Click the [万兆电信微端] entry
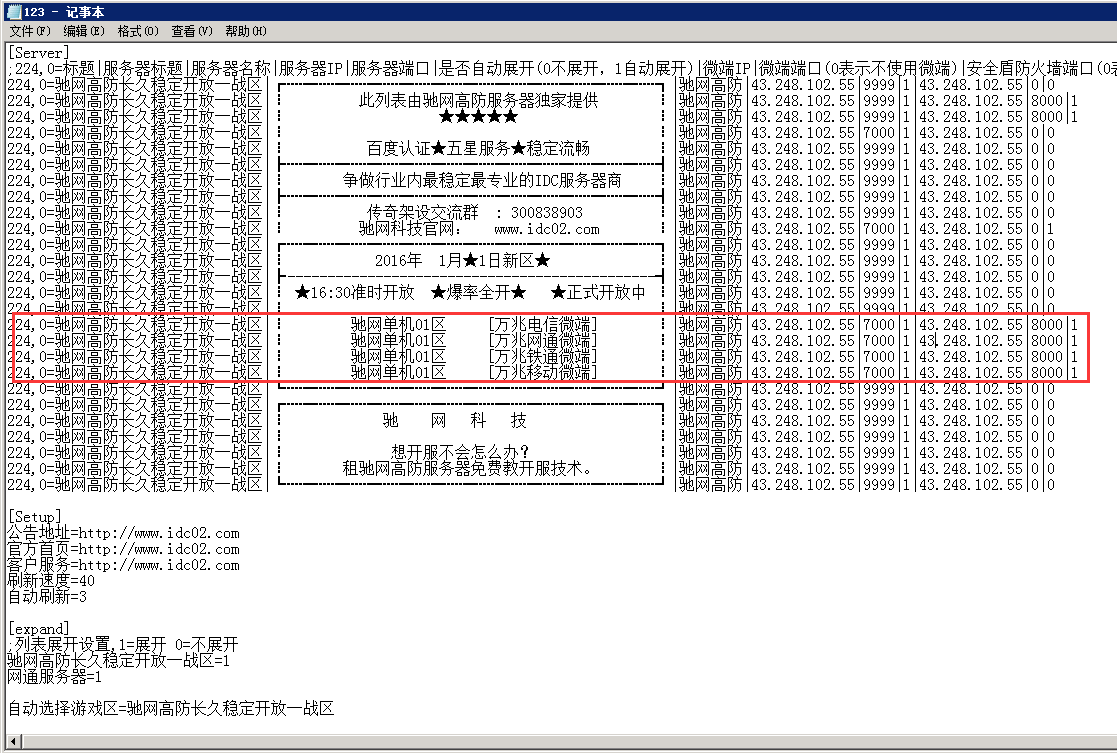The height and width of the screenshot is (753, 1118). coord(542,324)
